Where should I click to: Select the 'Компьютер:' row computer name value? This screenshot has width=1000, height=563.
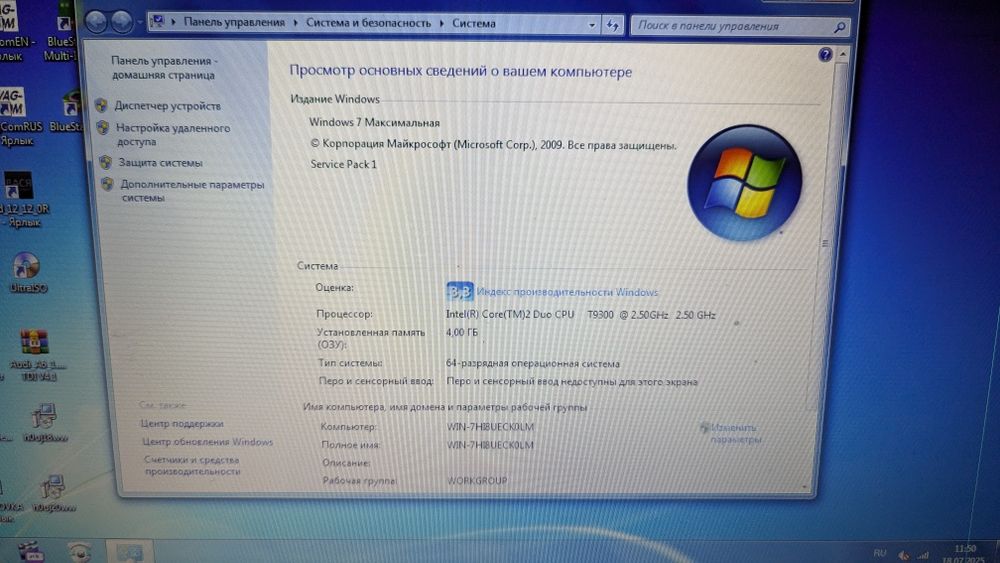[490, 427]
